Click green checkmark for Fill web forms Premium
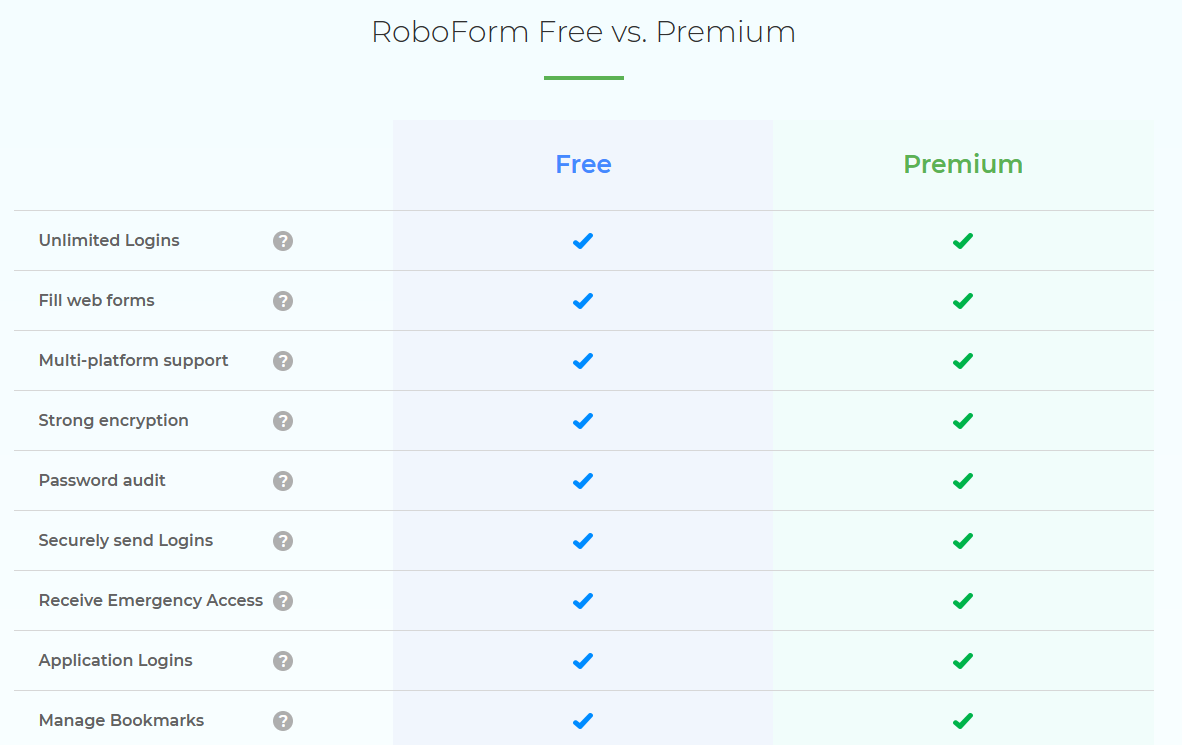 coord(963,301)
